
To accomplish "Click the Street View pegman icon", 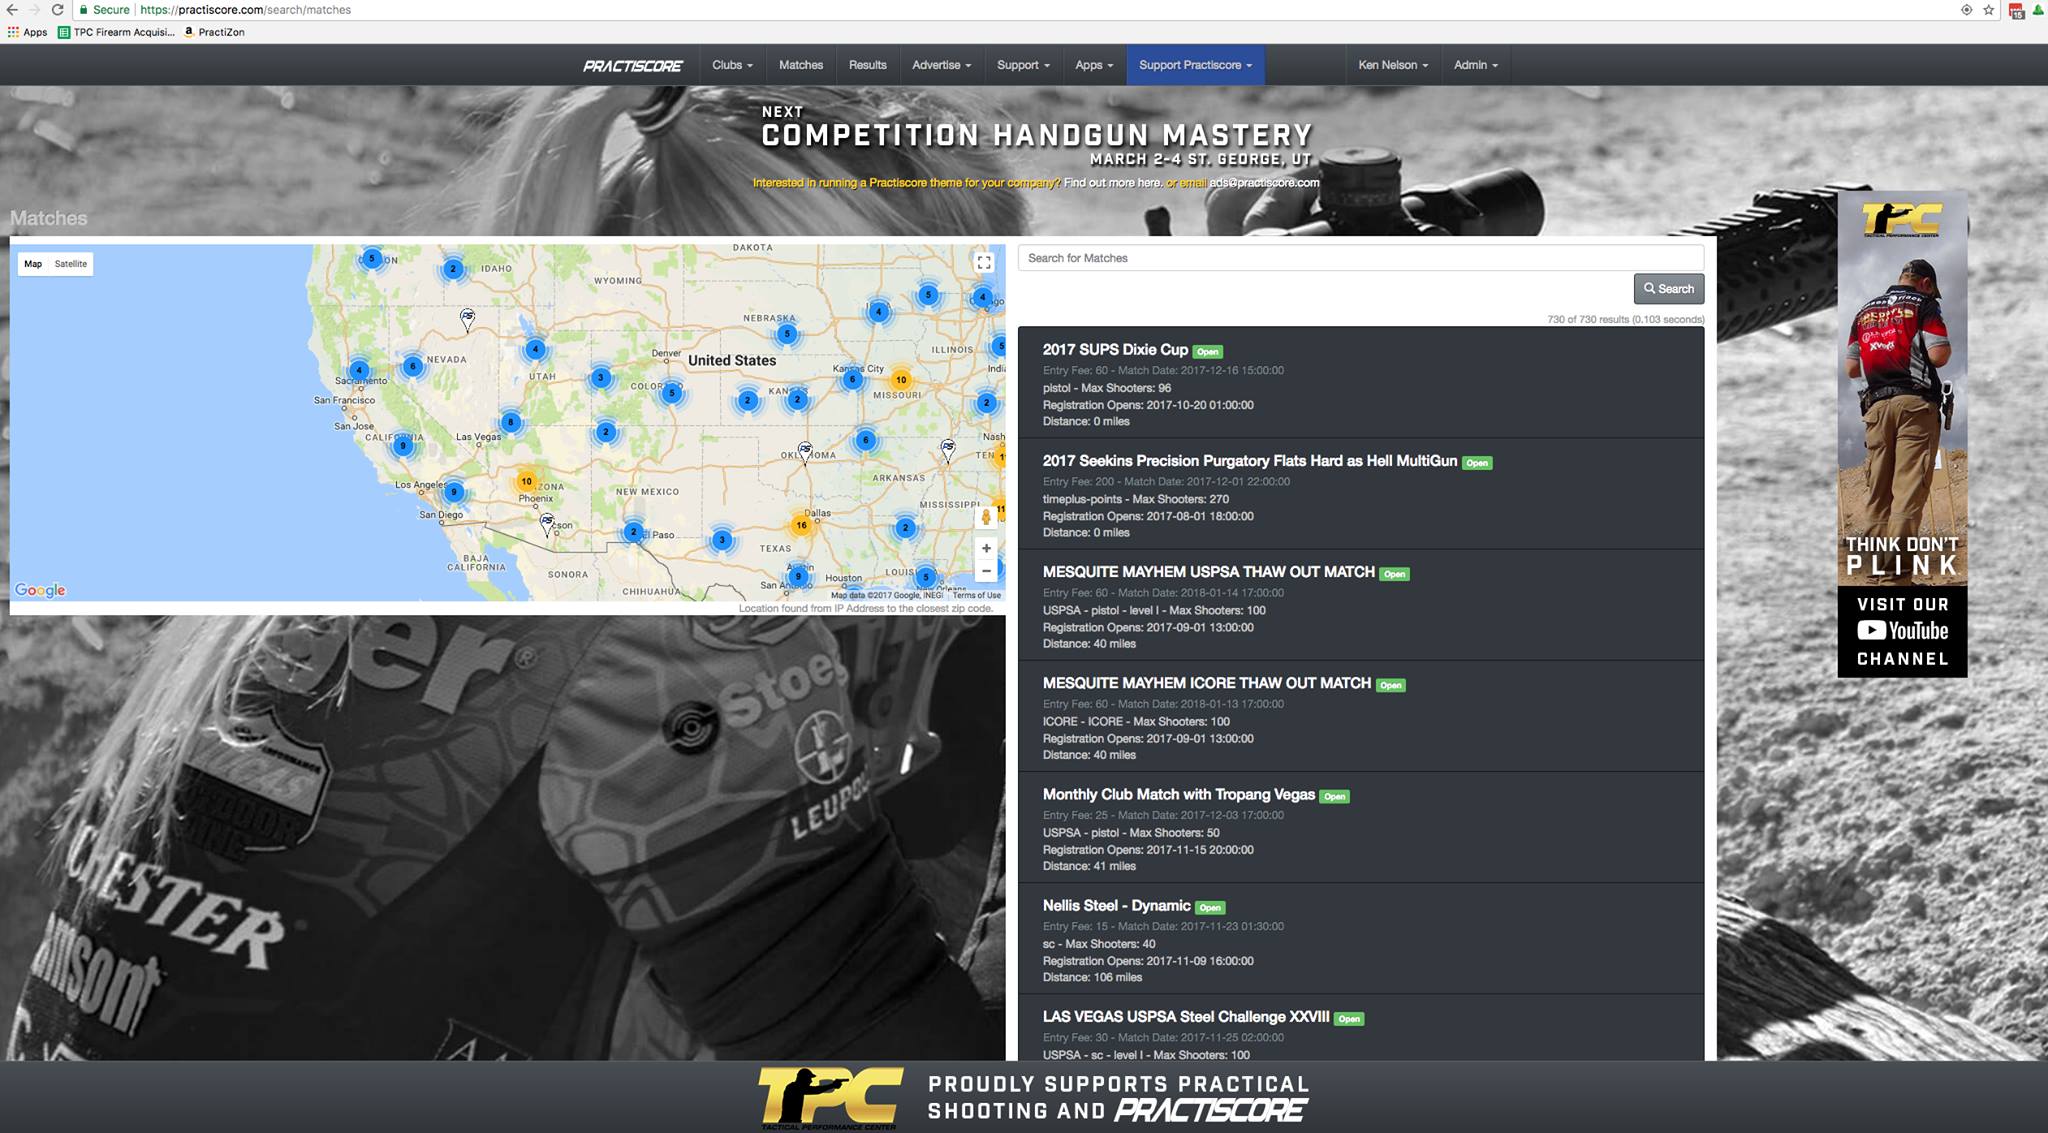I will click(x=986, y=517).
